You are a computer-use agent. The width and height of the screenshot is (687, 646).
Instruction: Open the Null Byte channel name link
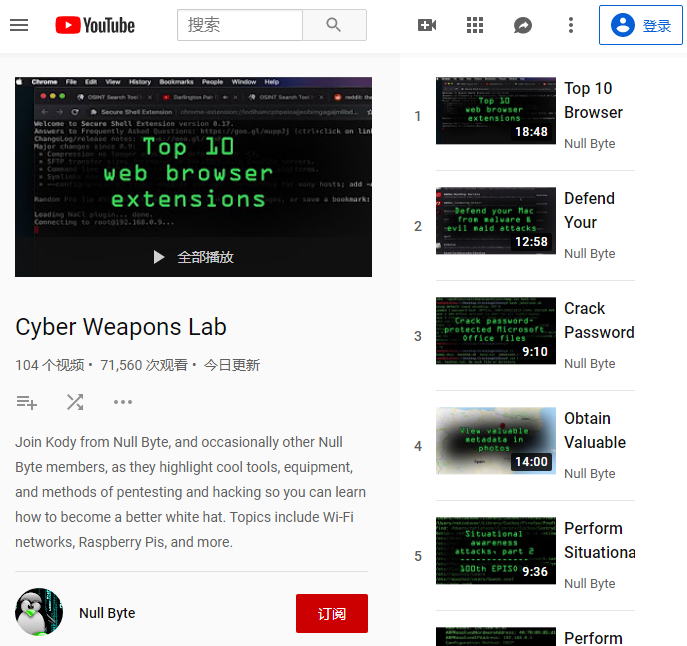107,613
